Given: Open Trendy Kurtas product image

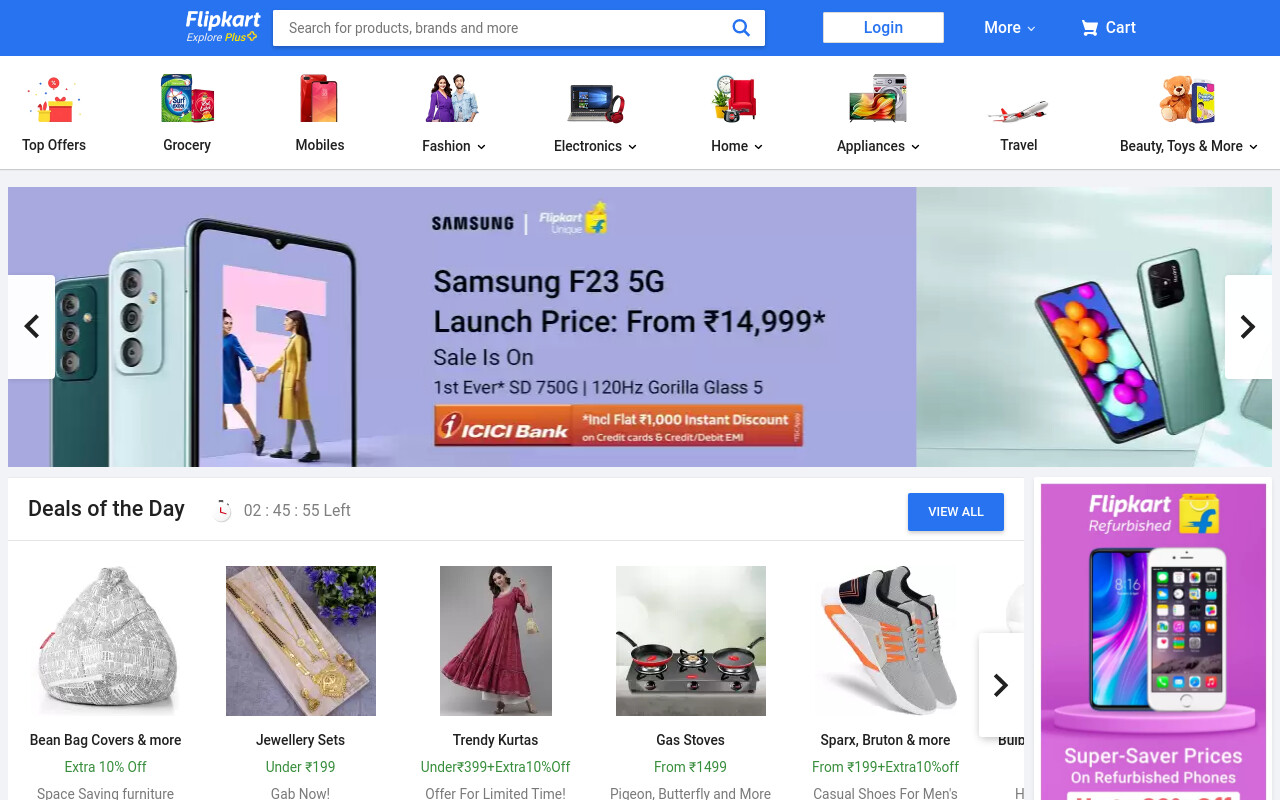Looking at the screenshot, I should pyautogui.click(x=496, y=641).
